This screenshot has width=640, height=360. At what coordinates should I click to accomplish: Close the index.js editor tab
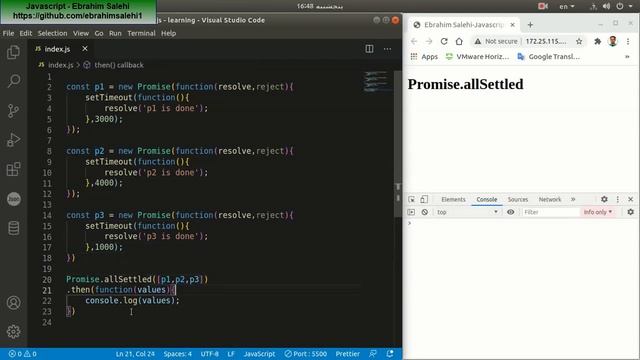tap(84, 49)
